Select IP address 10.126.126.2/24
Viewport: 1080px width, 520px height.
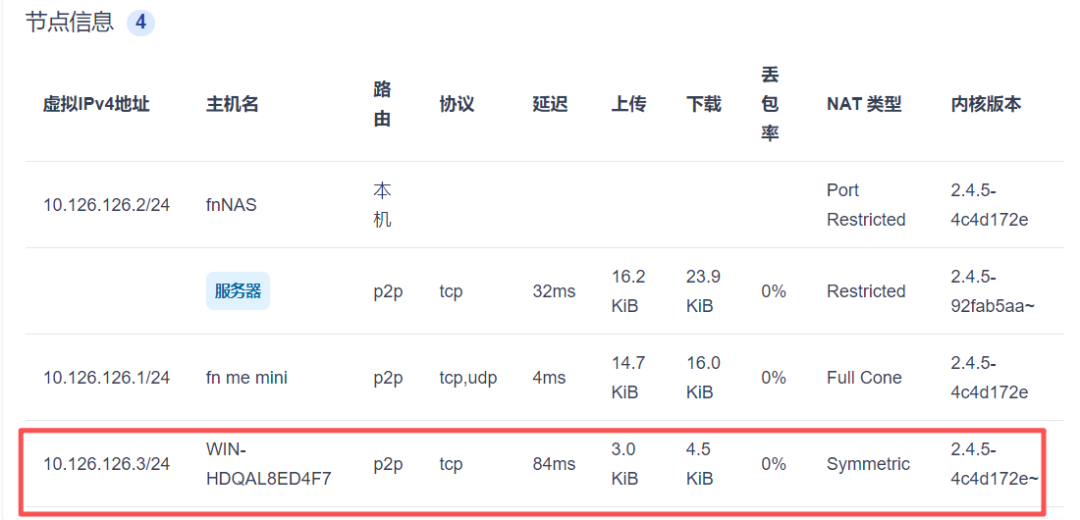click(106, 205)
